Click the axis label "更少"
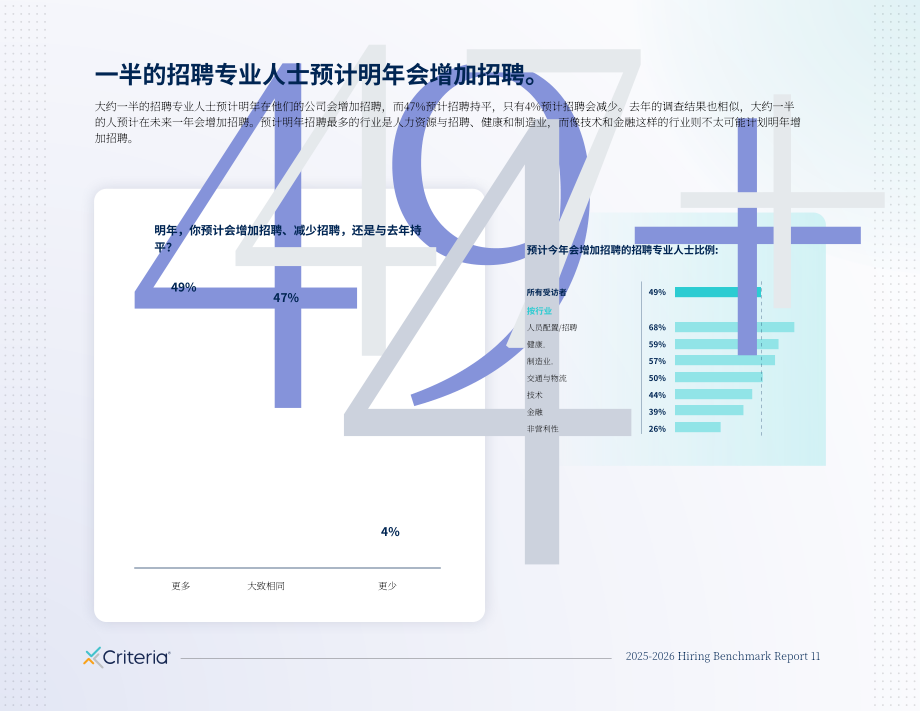 [x=387, y=585]
